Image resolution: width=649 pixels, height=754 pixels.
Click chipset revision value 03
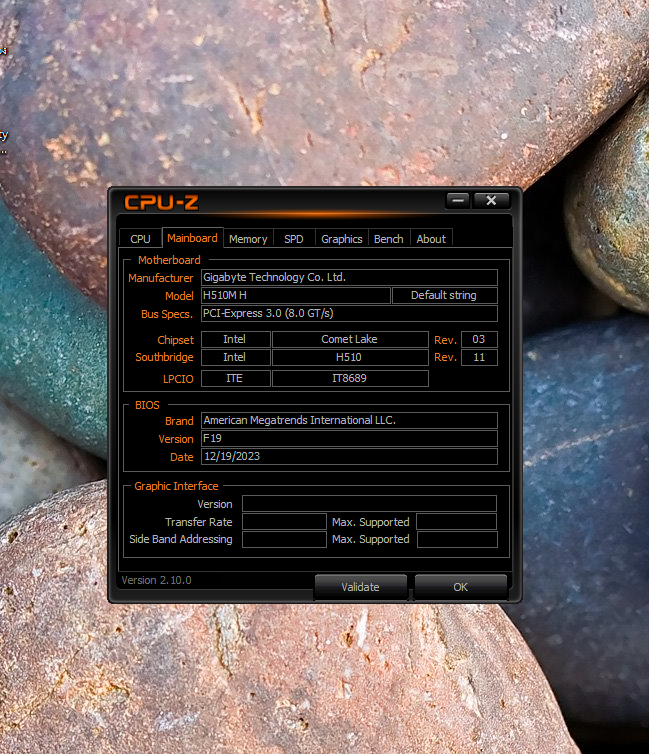479,339
